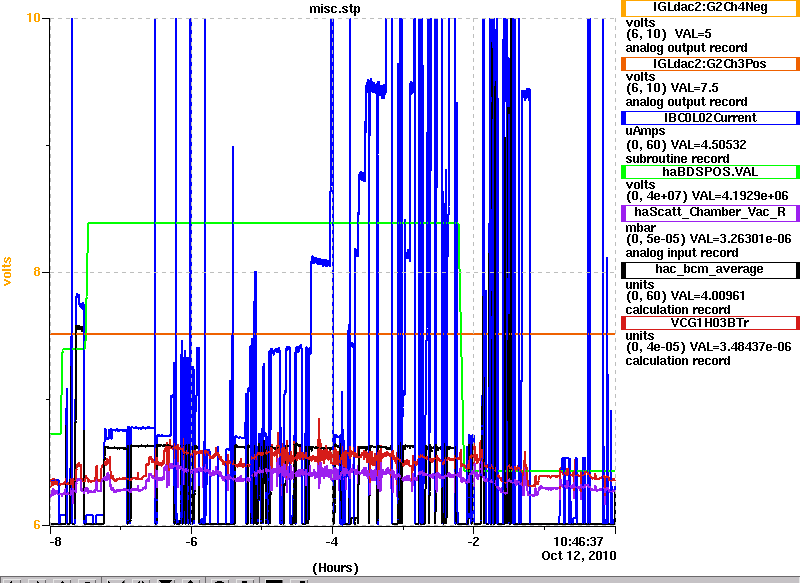Click the date Oct 12, 2010
This screenshot has height=583, width=800.
point(579,555)
